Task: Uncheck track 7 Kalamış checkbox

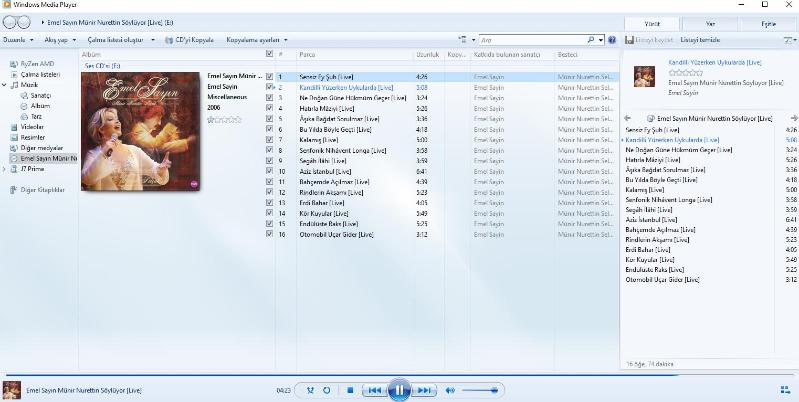Action: [x=270, y=140]
